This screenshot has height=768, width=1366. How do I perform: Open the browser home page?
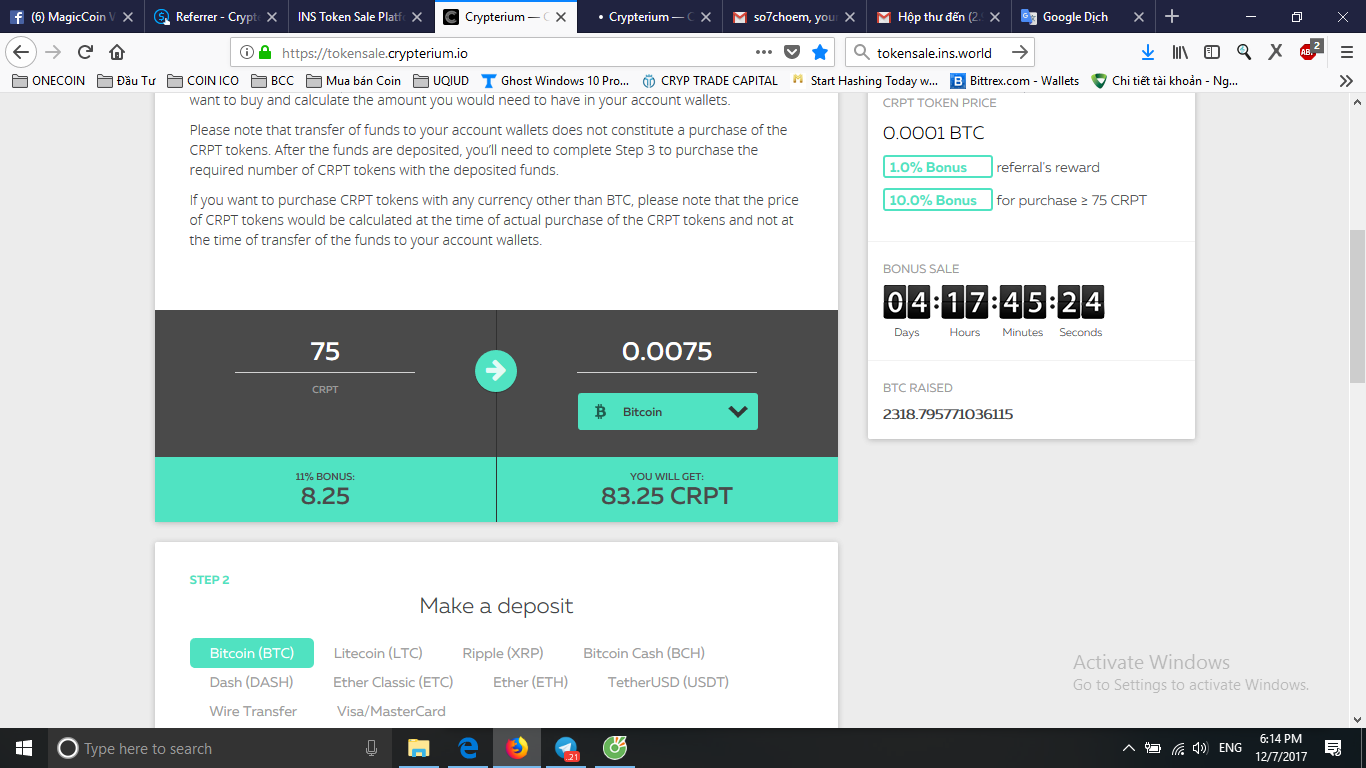coord(117,53)
